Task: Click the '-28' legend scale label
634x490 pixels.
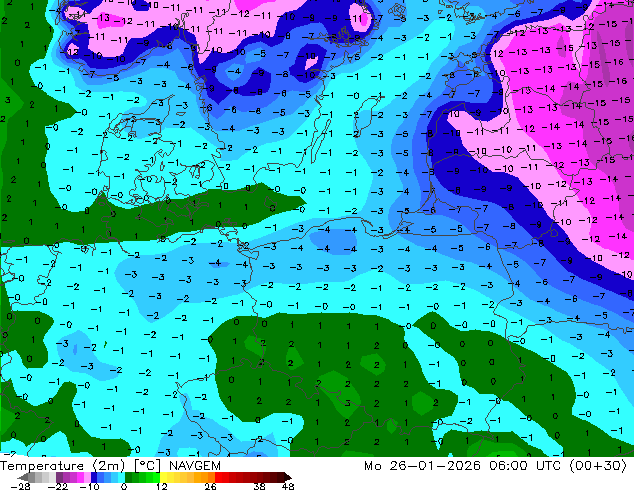Action: [x=20, y=486]
